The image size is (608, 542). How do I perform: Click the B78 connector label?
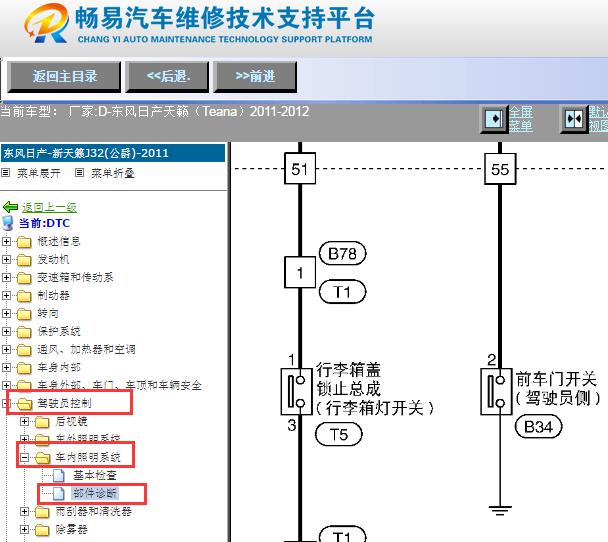tap(342, 254)
